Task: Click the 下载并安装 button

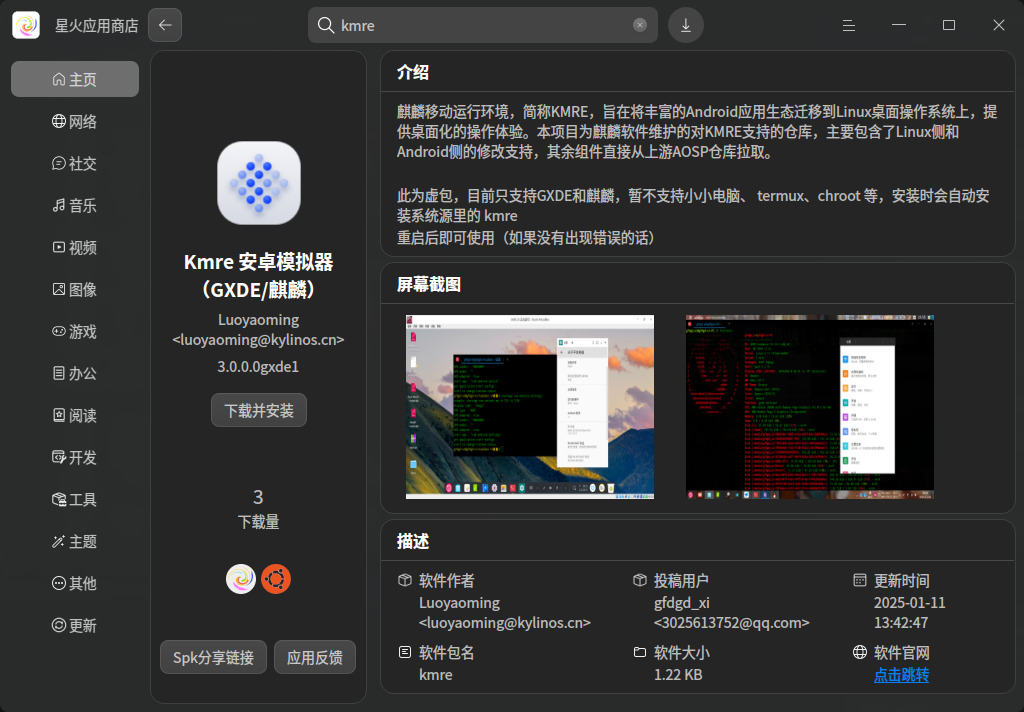Action: [x=258, y=410]
